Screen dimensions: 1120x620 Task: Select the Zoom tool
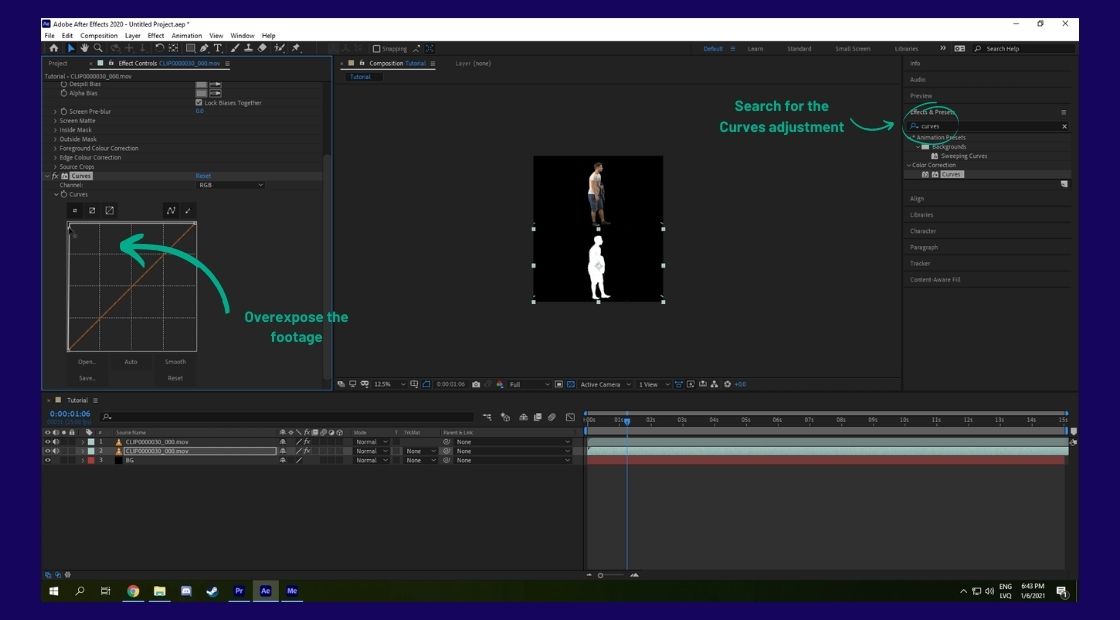pos(97,46)
